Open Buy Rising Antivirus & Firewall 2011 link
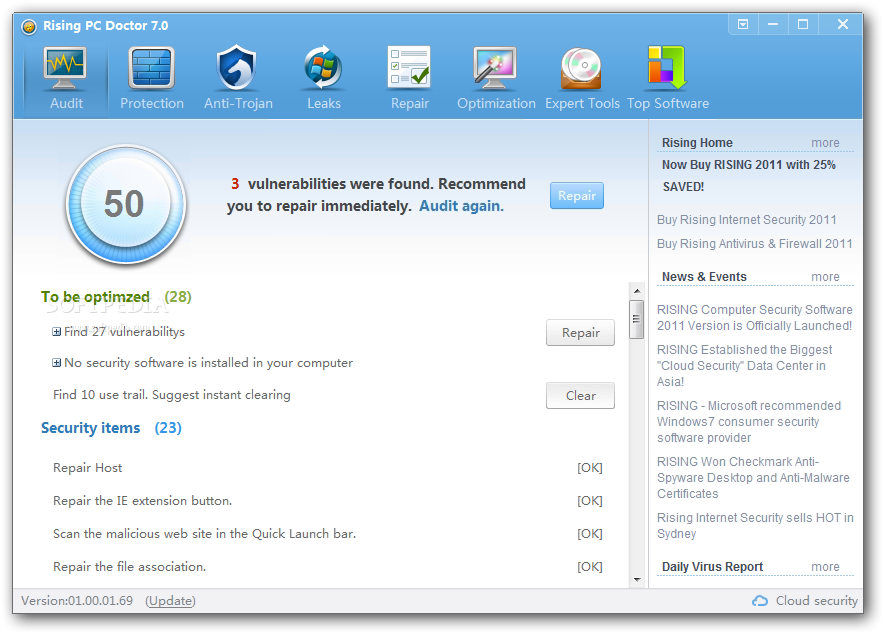The image size is (884, 634). tap(754, 244)
